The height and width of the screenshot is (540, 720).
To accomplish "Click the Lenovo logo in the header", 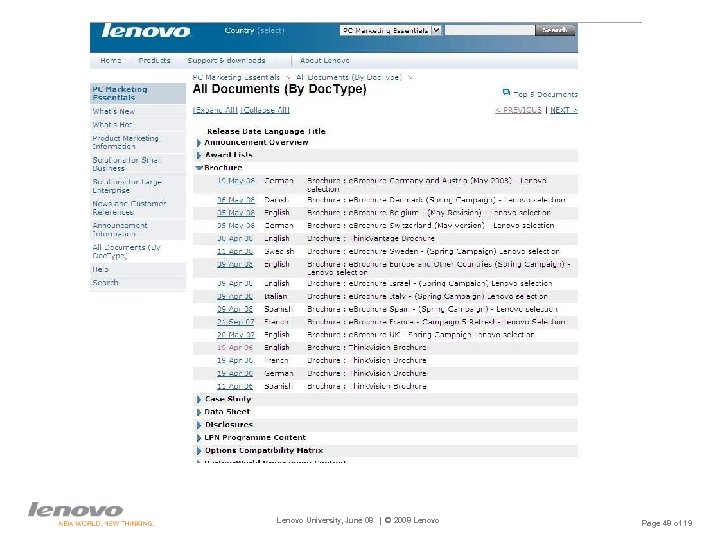I will coord(146,31).
